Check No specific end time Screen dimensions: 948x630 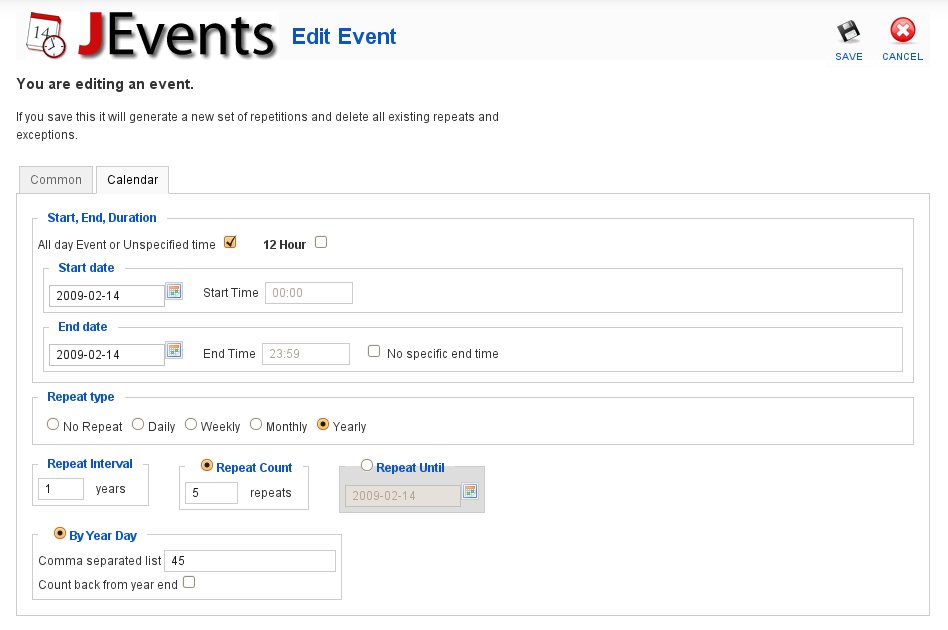click(x=374, y=351)
